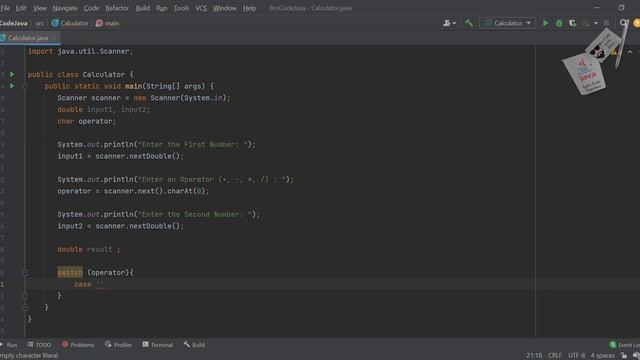Viewport: 640px width, 360px height.
Task: Open the Edit menu
Action: click(x=21, y=8)
